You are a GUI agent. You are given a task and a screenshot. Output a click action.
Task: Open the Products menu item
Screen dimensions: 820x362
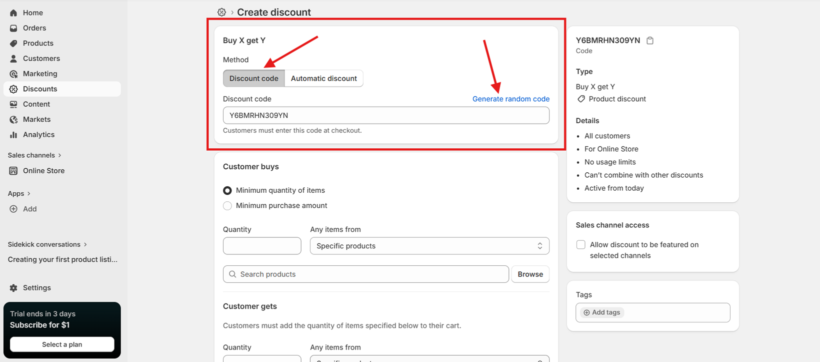coord(62,43)
